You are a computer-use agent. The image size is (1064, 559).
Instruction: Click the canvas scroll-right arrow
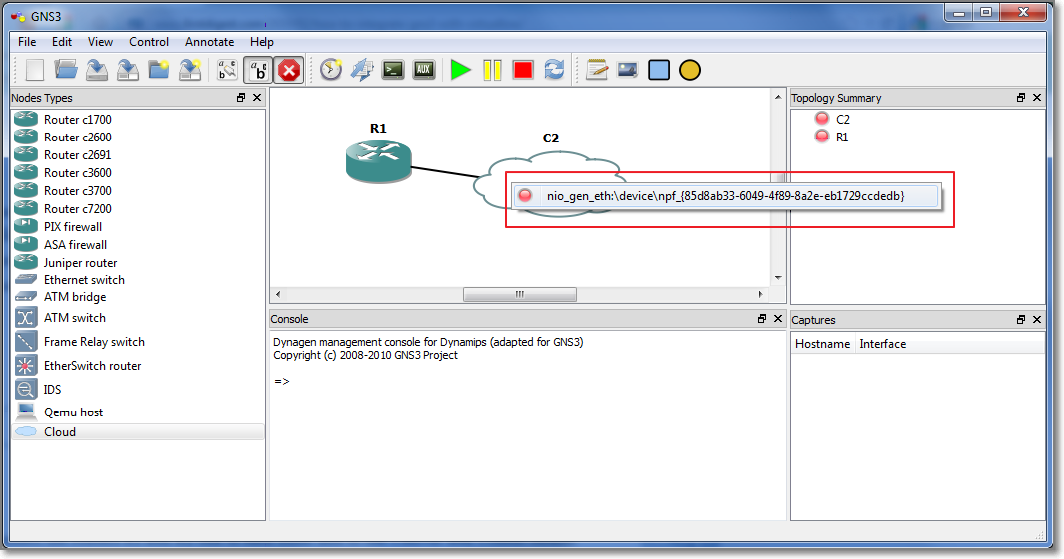760,294
